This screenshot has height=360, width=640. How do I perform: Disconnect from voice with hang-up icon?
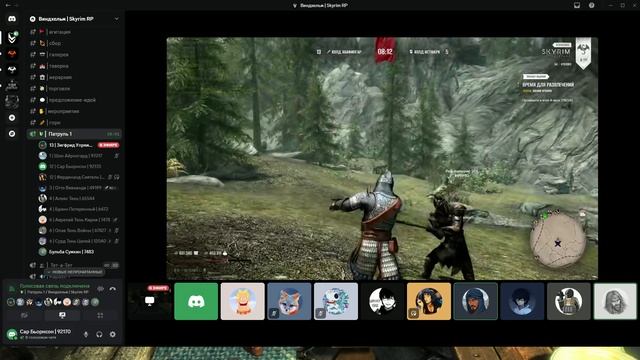[112, 289]
